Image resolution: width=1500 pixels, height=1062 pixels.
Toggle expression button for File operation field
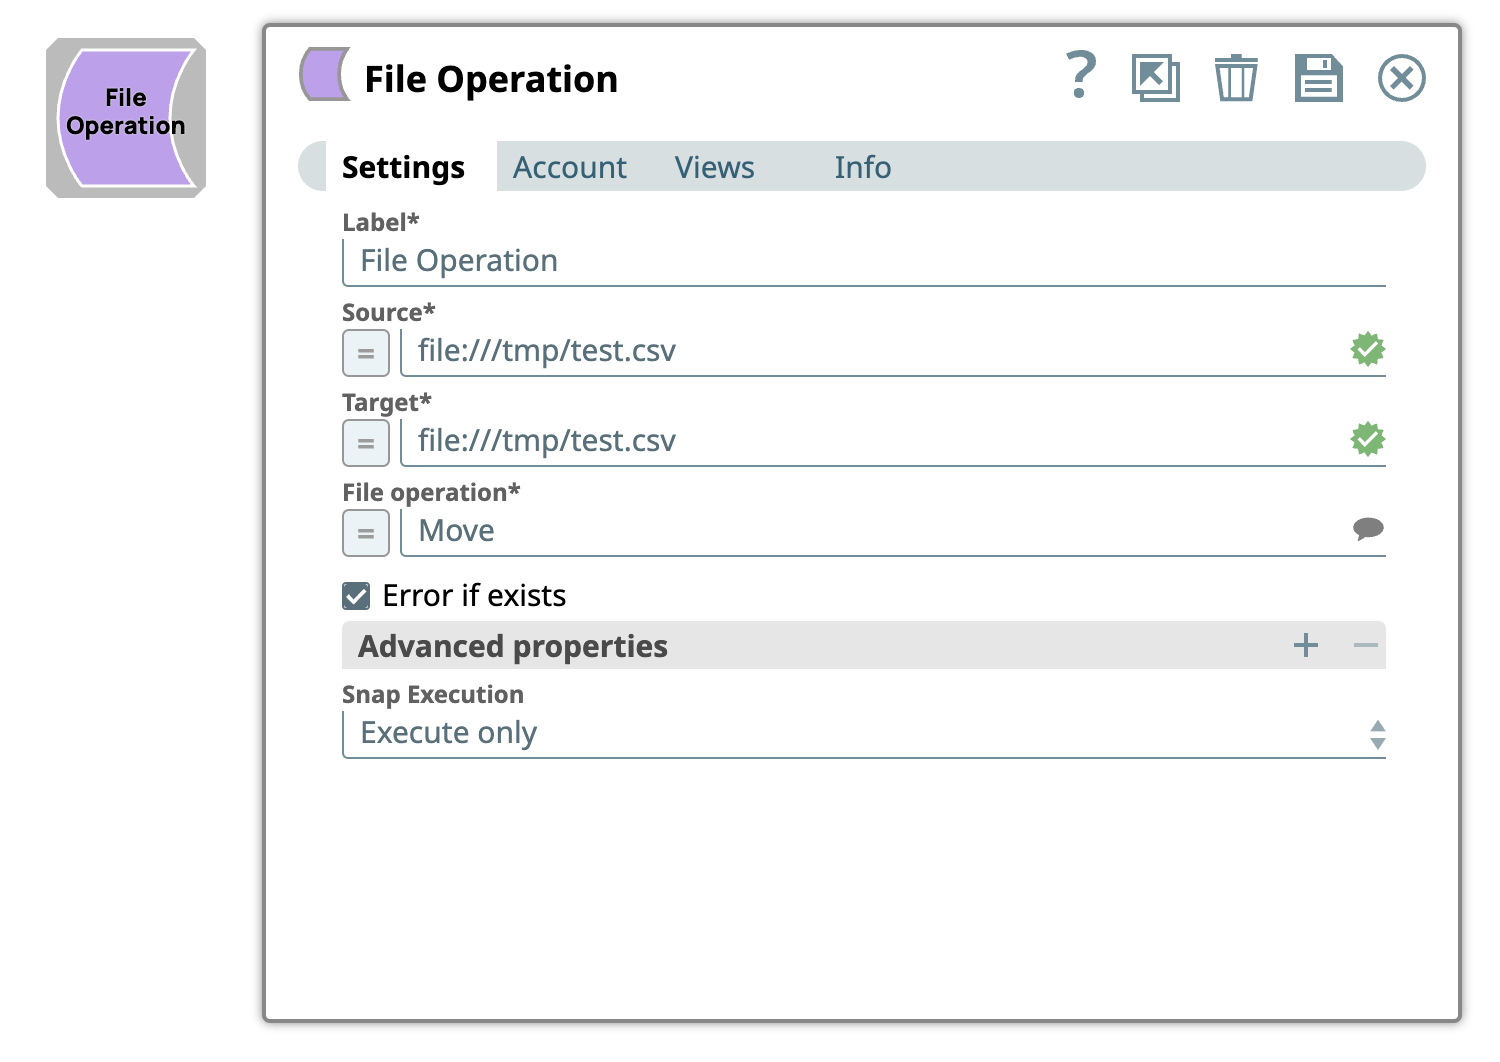pos(366,533)
